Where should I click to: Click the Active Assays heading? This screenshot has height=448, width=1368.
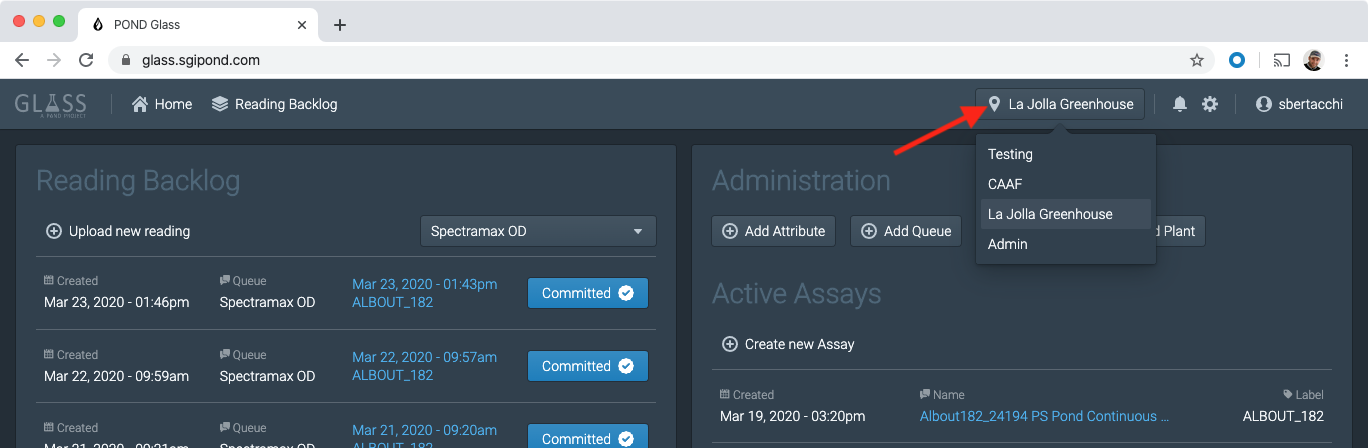pyautogui.click(x=797, y=294)
